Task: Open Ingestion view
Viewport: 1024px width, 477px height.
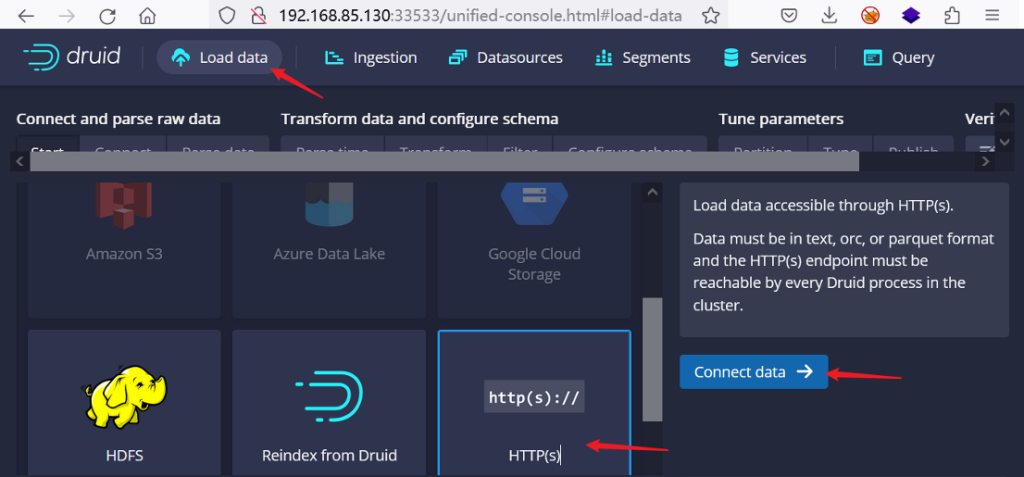Action: 371,58
